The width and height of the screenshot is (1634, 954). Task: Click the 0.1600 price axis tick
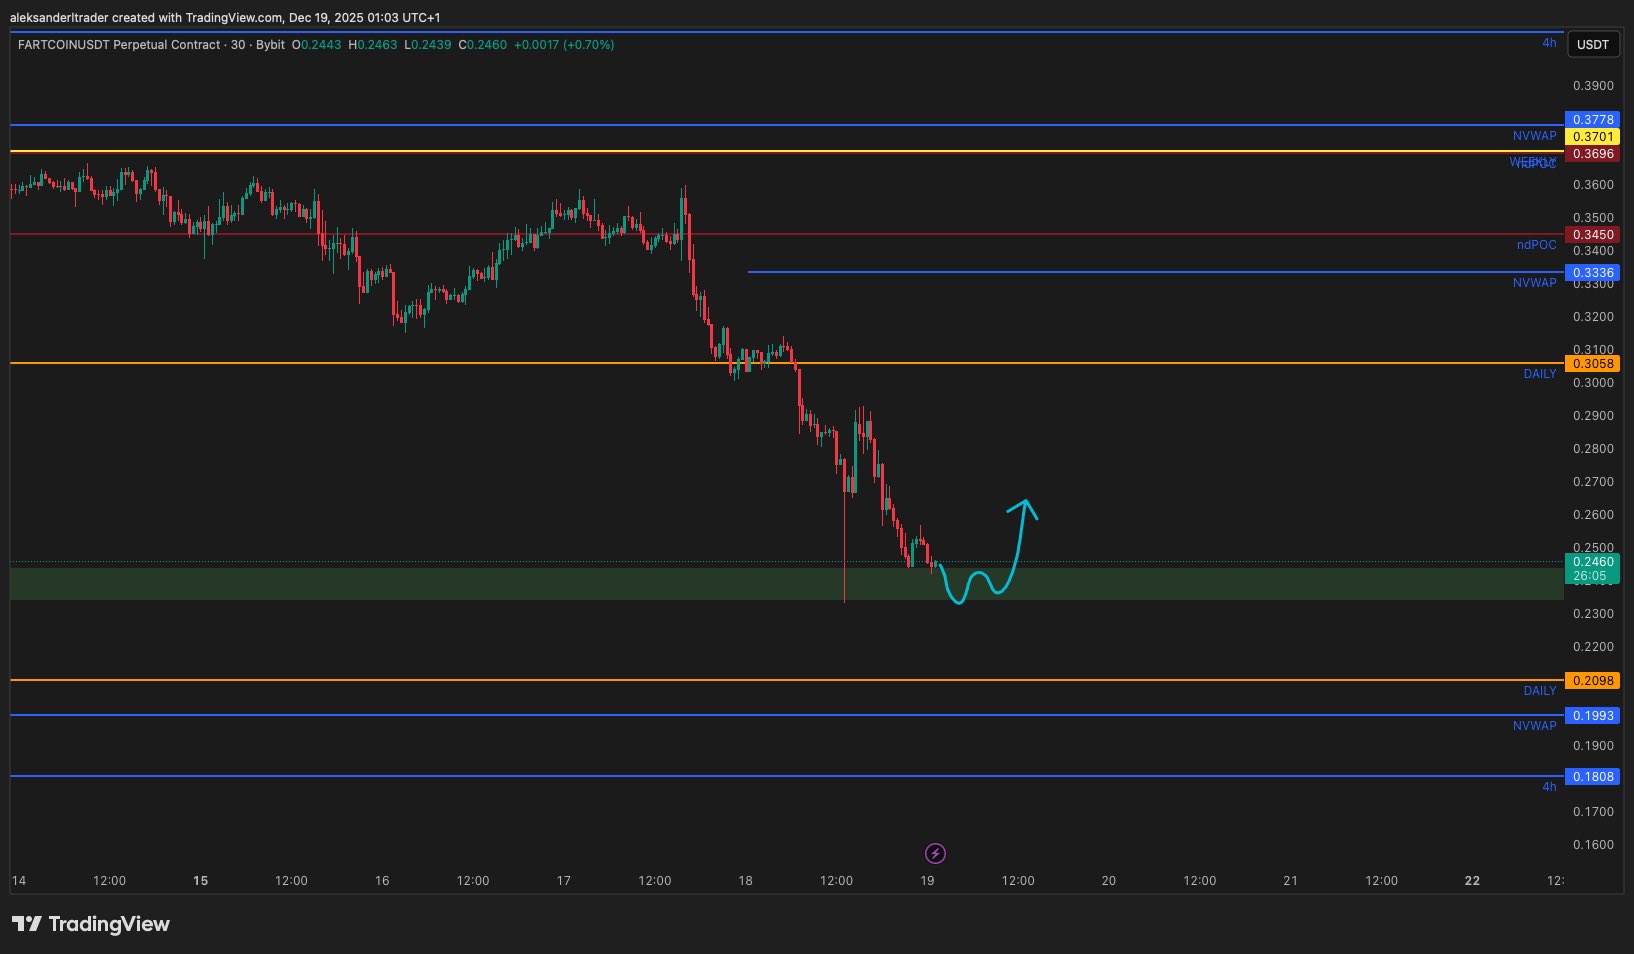tap(1593, 845)
